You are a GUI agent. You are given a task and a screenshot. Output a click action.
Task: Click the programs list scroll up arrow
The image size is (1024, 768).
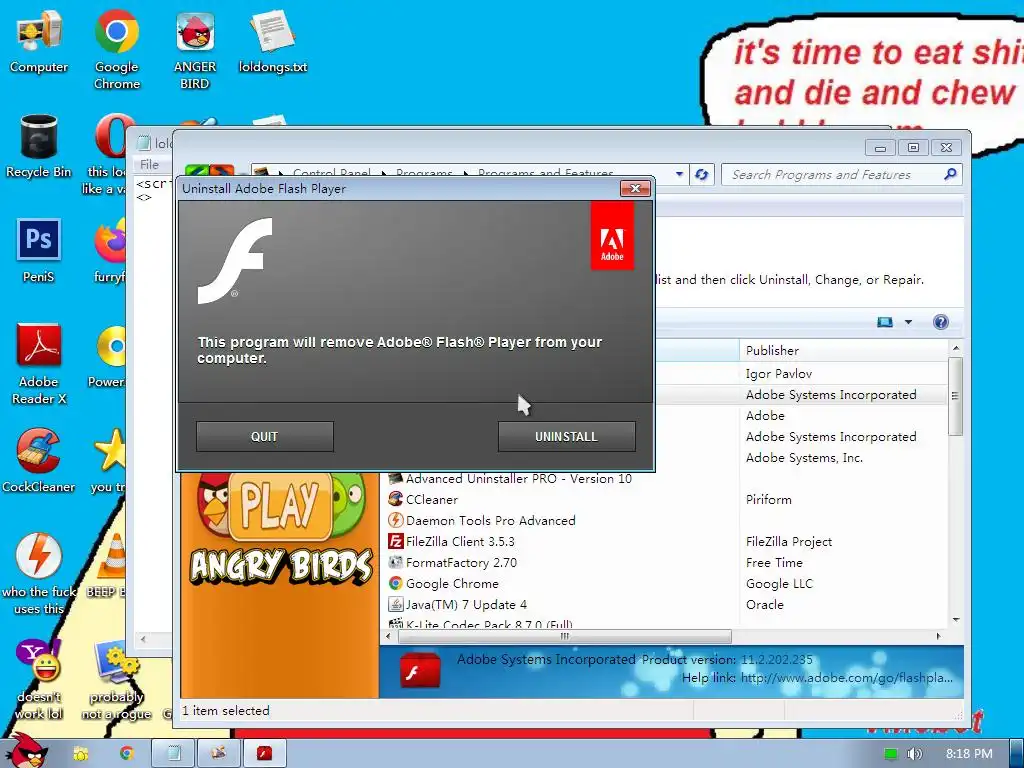coord(955,348)
